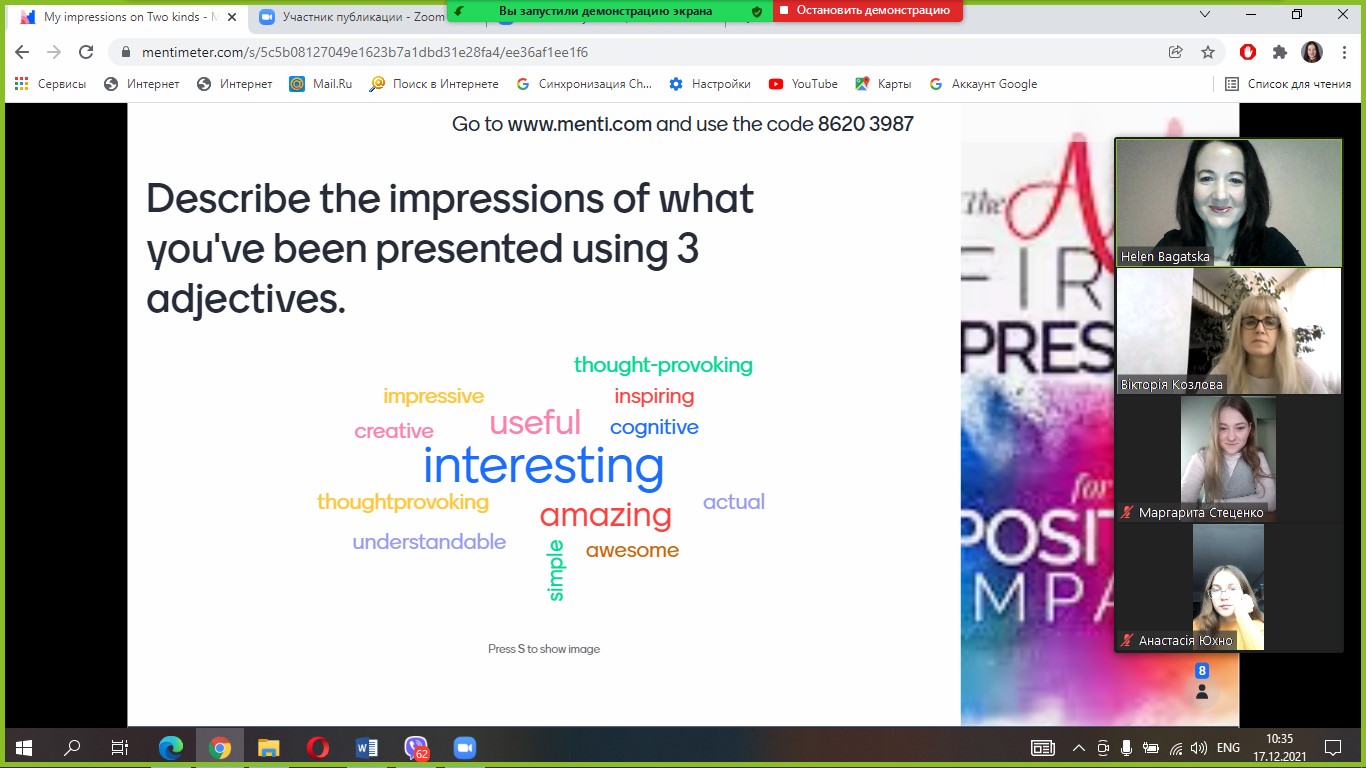Open Microsoft Edge from the taskbar

(171, 747)
